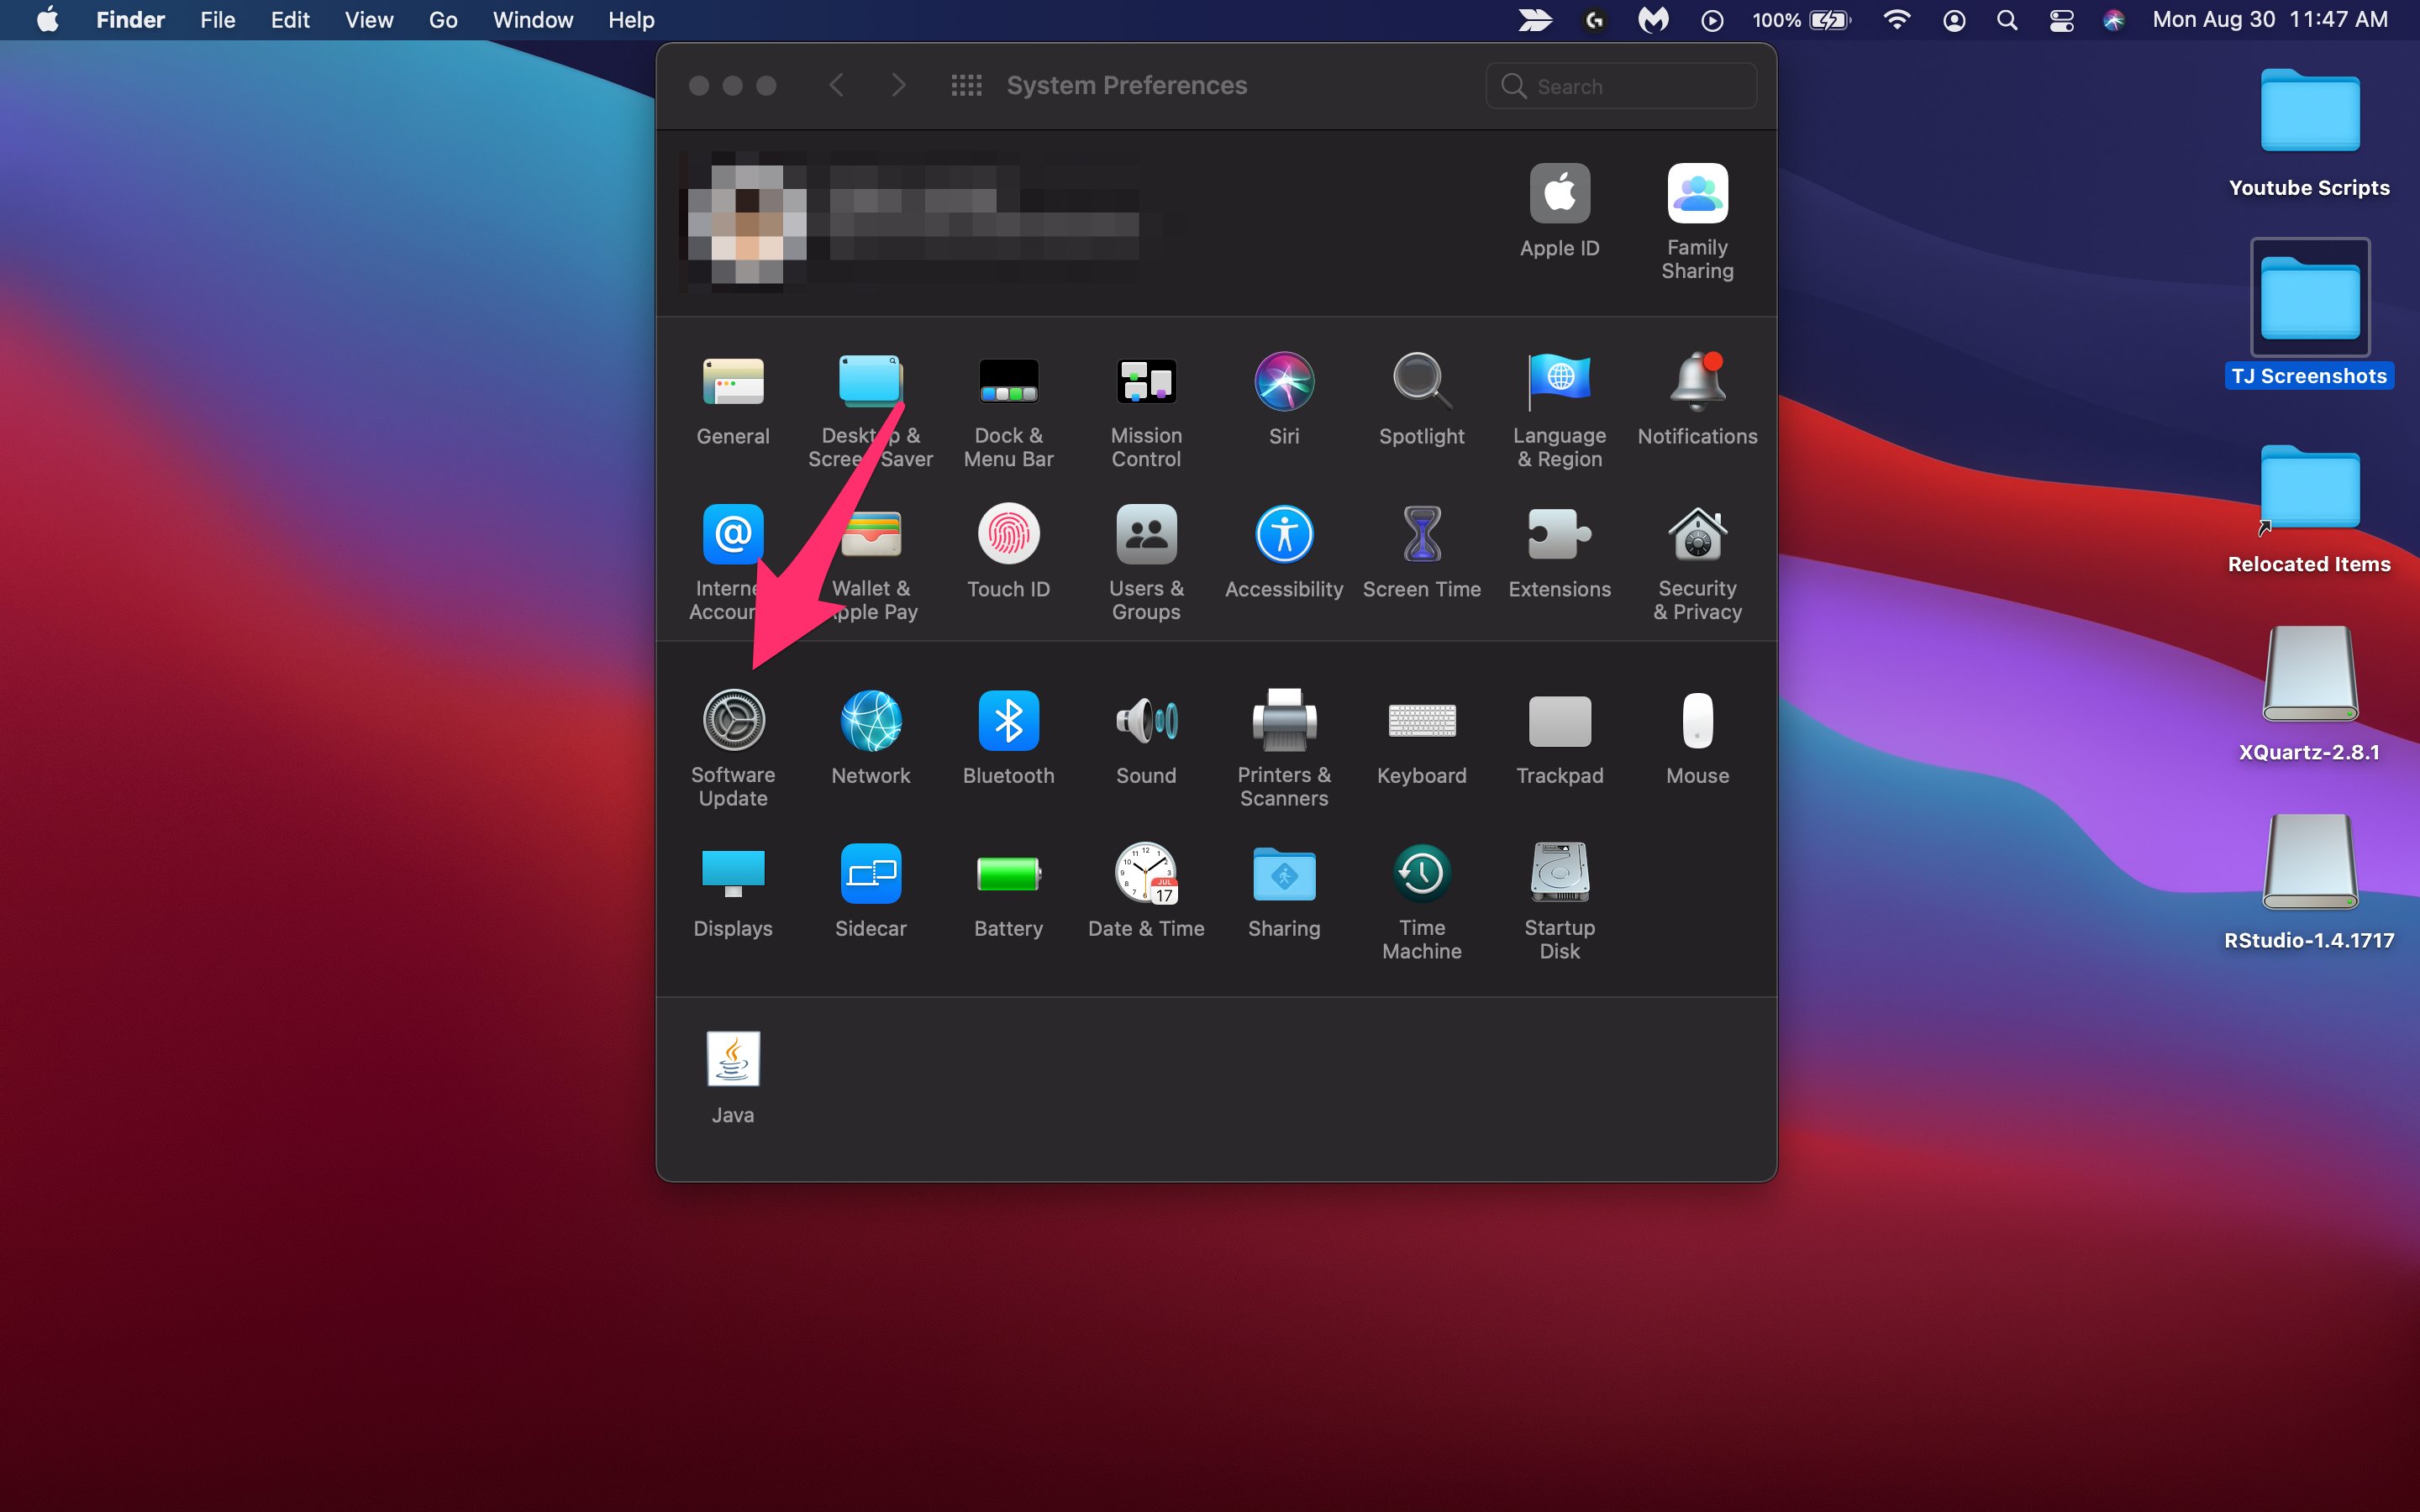Open the Wi-Fi status menu
The width and height of the screenshot is (2420, 1512).
click(x=1896, y=20)
